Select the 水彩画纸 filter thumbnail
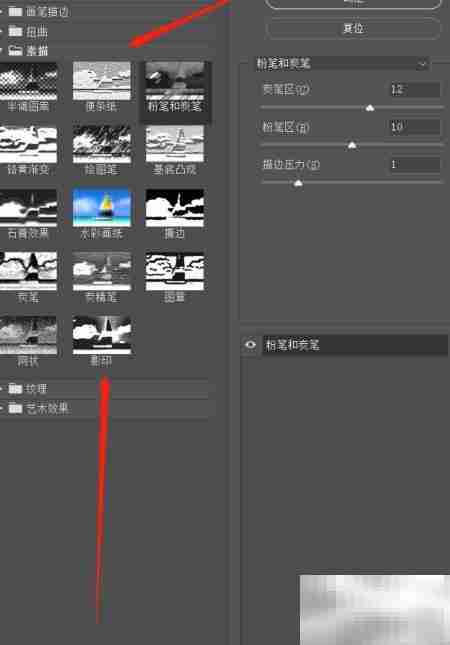 [x=102, y=208]
